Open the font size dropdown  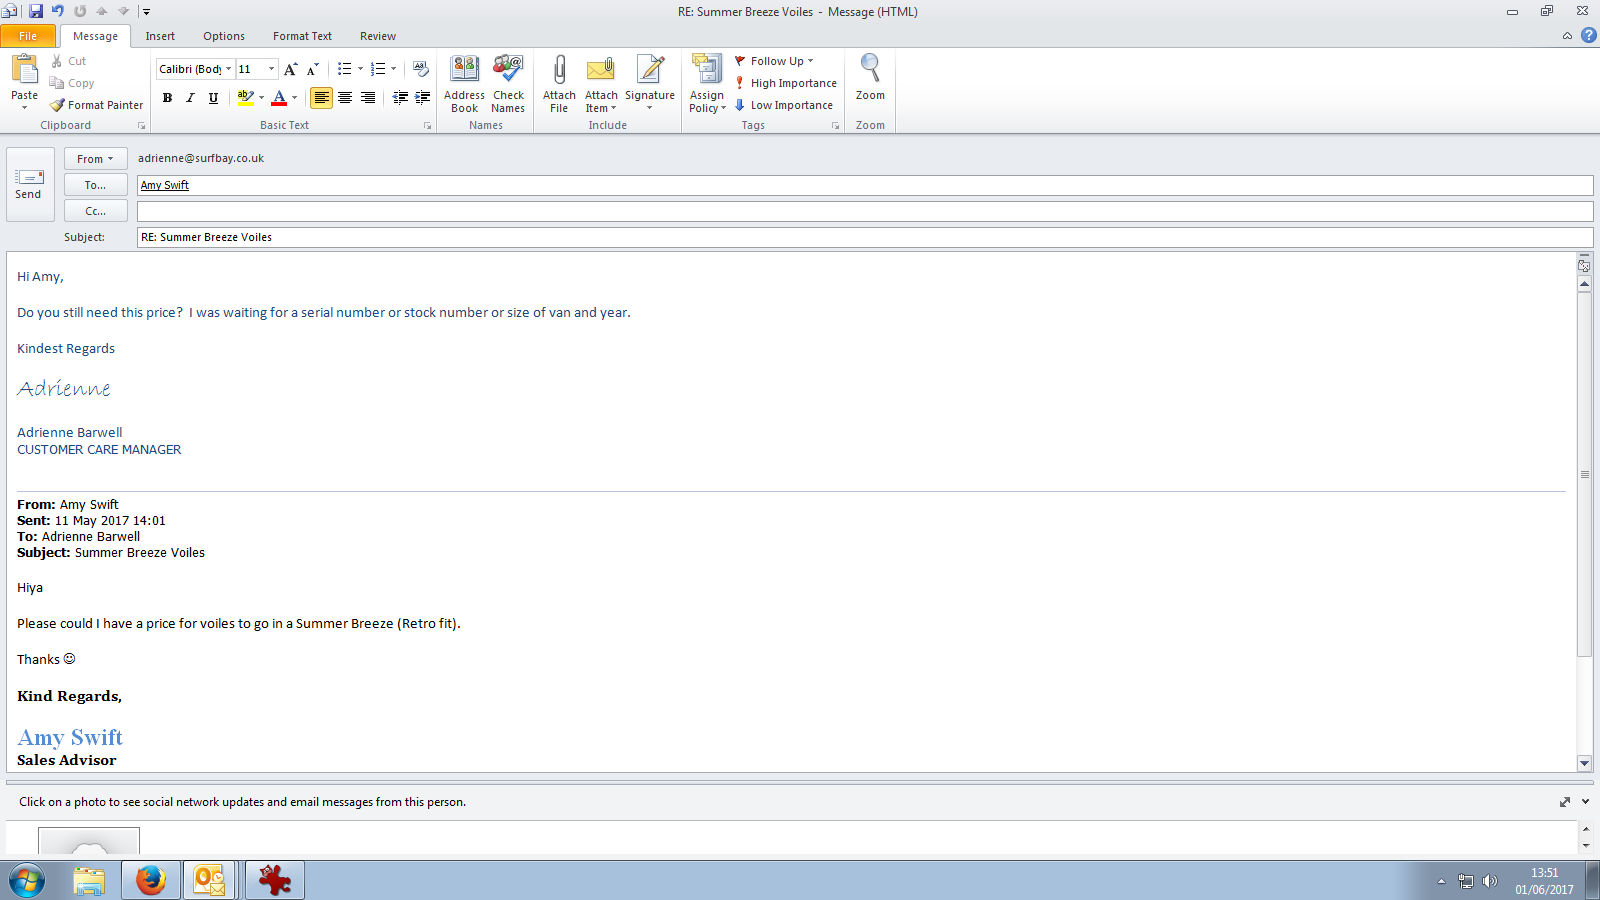point(271,69)
